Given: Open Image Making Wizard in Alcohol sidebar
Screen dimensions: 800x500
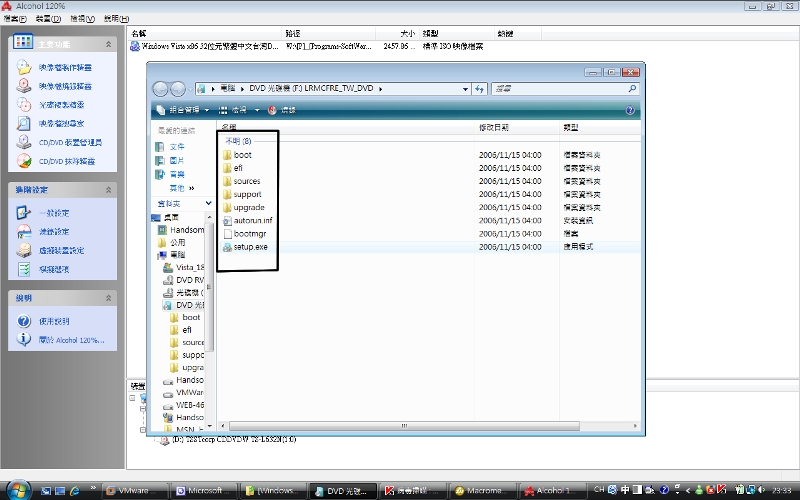Looking at the screenshot, I should [x=65, y=67].
